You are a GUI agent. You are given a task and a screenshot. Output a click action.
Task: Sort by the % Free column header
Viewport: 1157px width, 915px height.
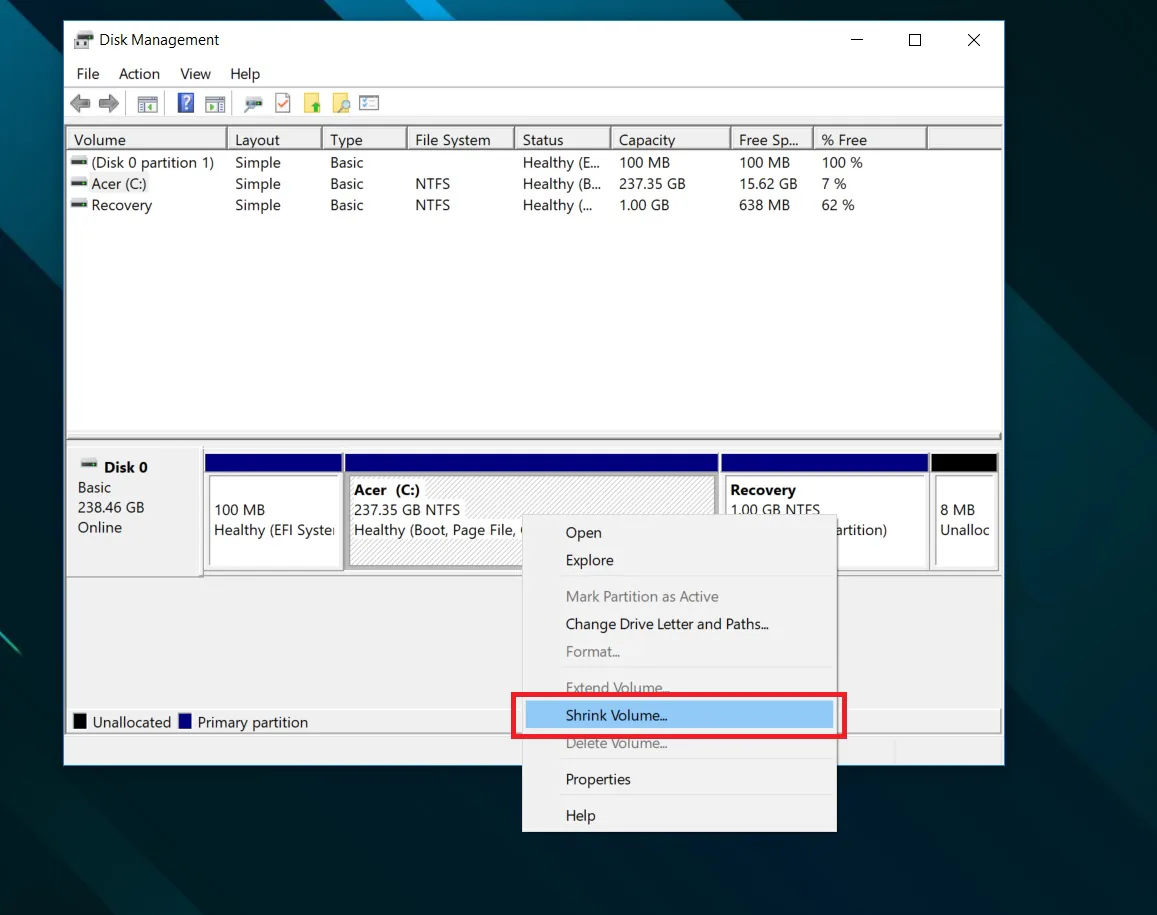(870, 139)
